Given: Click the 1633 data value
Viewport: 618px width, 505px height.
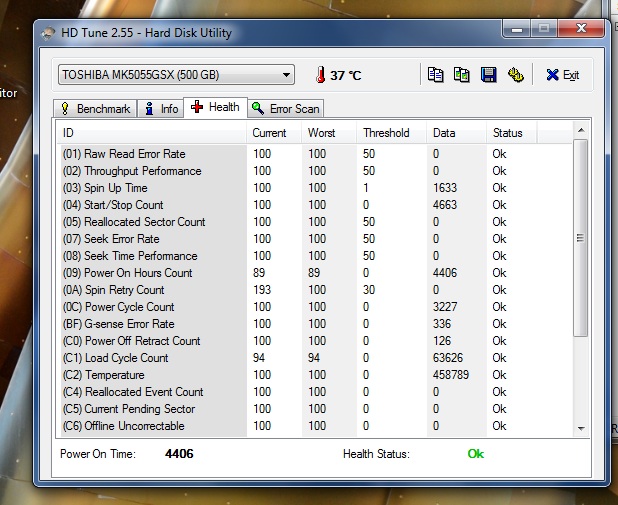Looking at the screenshot, I should click(x=445, y=188).
